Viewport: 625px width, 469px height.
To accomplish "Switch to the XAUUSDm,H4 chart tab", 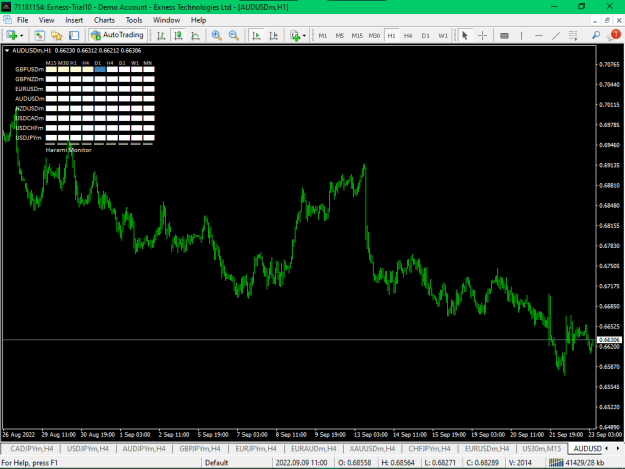I will click(372, 449).
